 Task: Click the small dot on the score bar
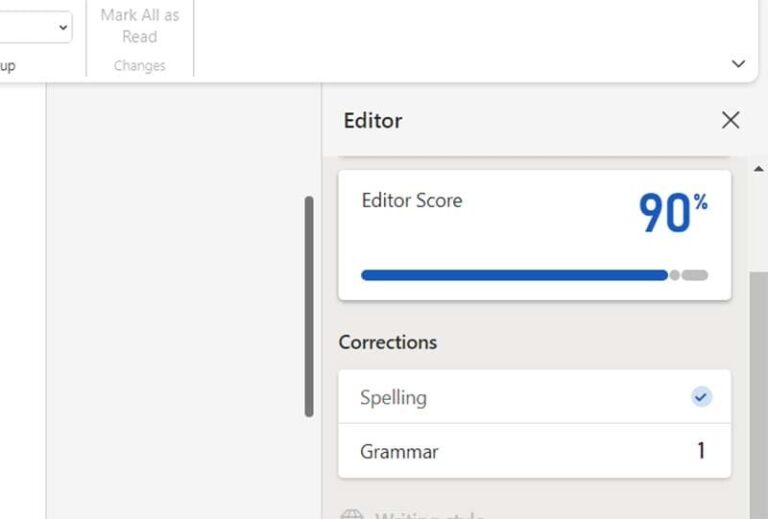point(674,275)
